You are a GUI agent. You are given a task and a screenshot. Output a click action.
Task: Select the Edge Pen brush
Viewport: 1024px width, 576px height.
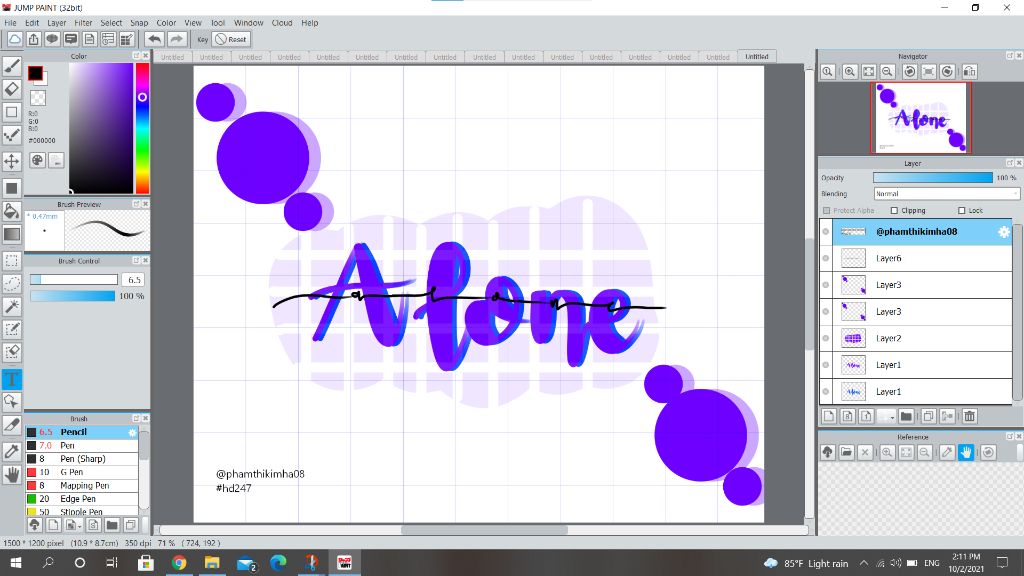pyautogui.click(x=82, y=499)
